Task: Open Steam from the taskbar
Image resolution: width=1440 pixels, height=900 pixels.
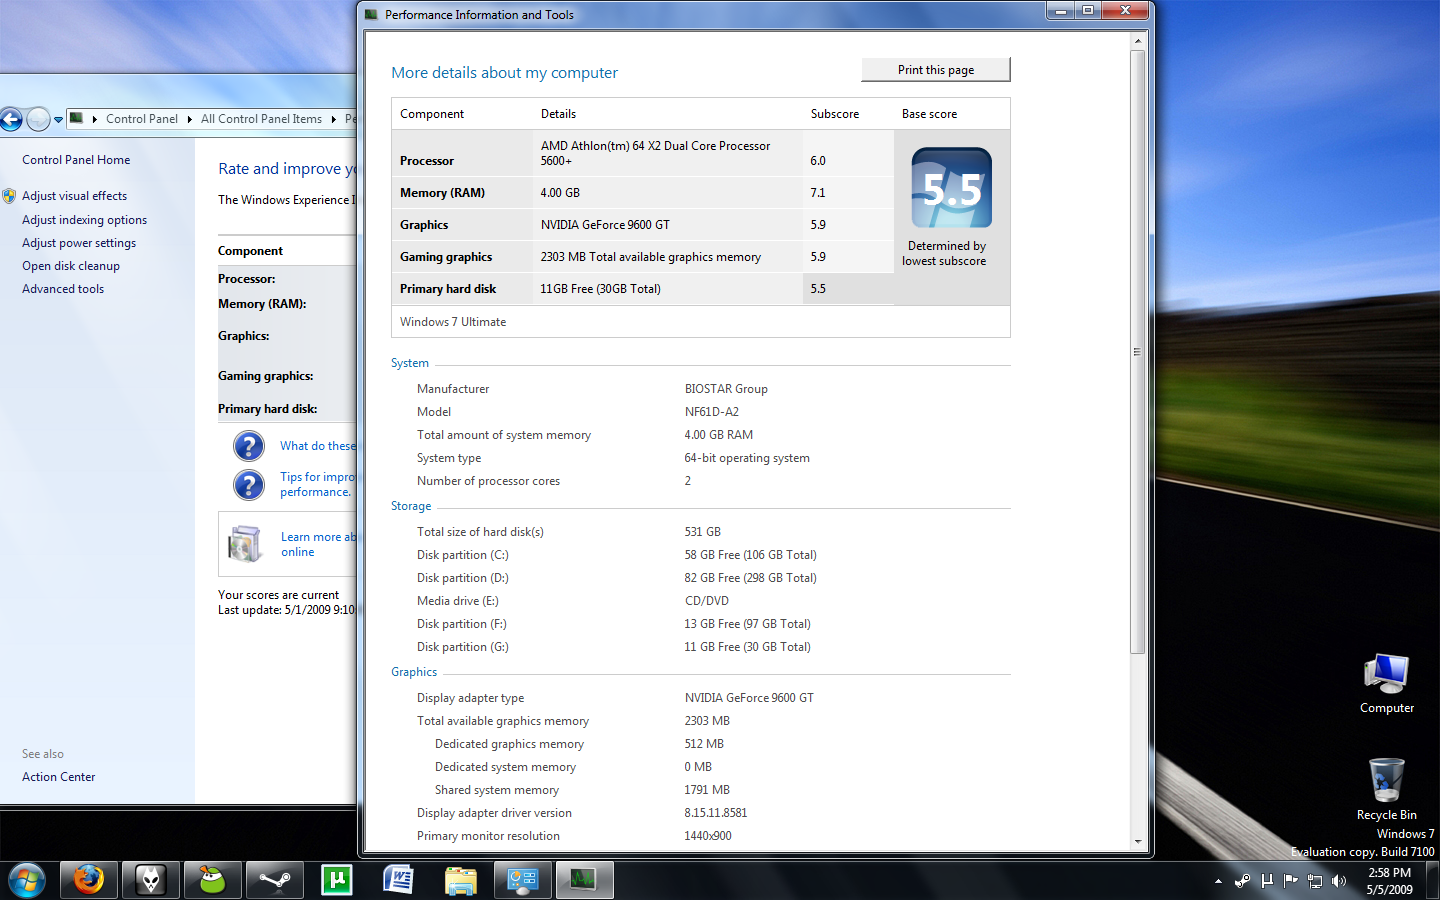Action: [275, 880]
